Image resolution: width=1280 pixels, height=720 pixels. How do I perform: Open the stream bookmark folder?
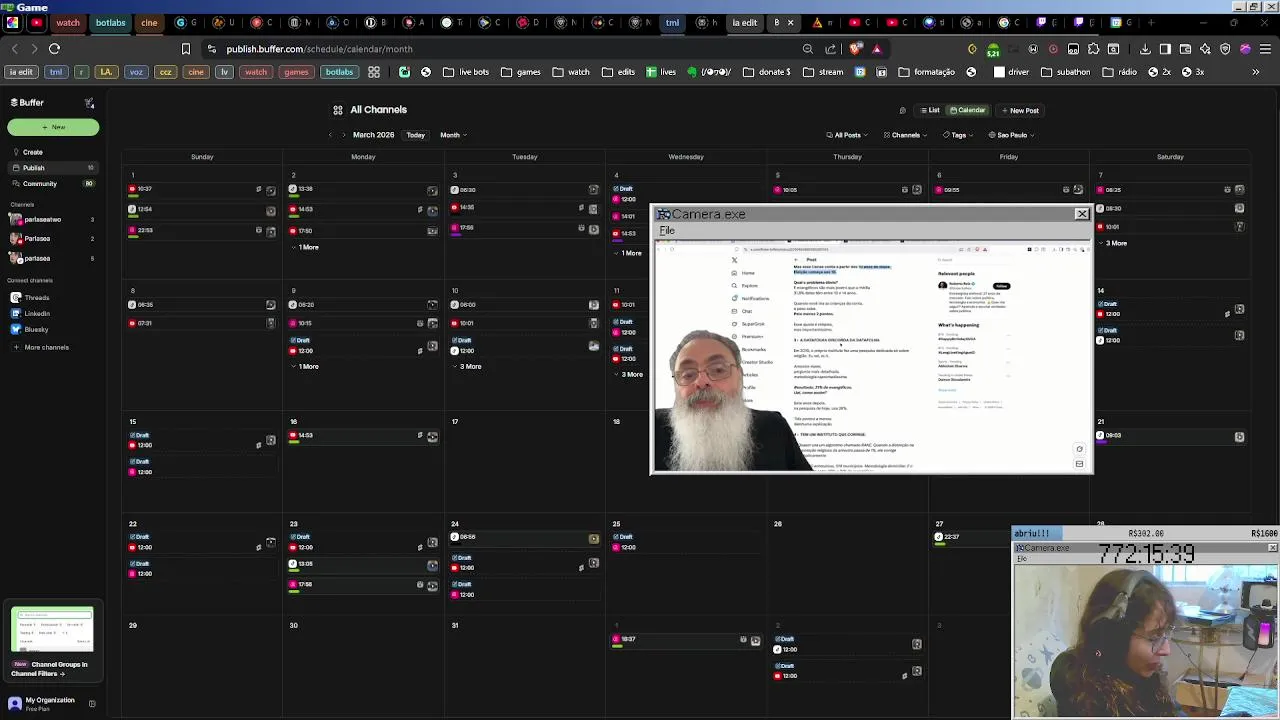pos(823,72)
